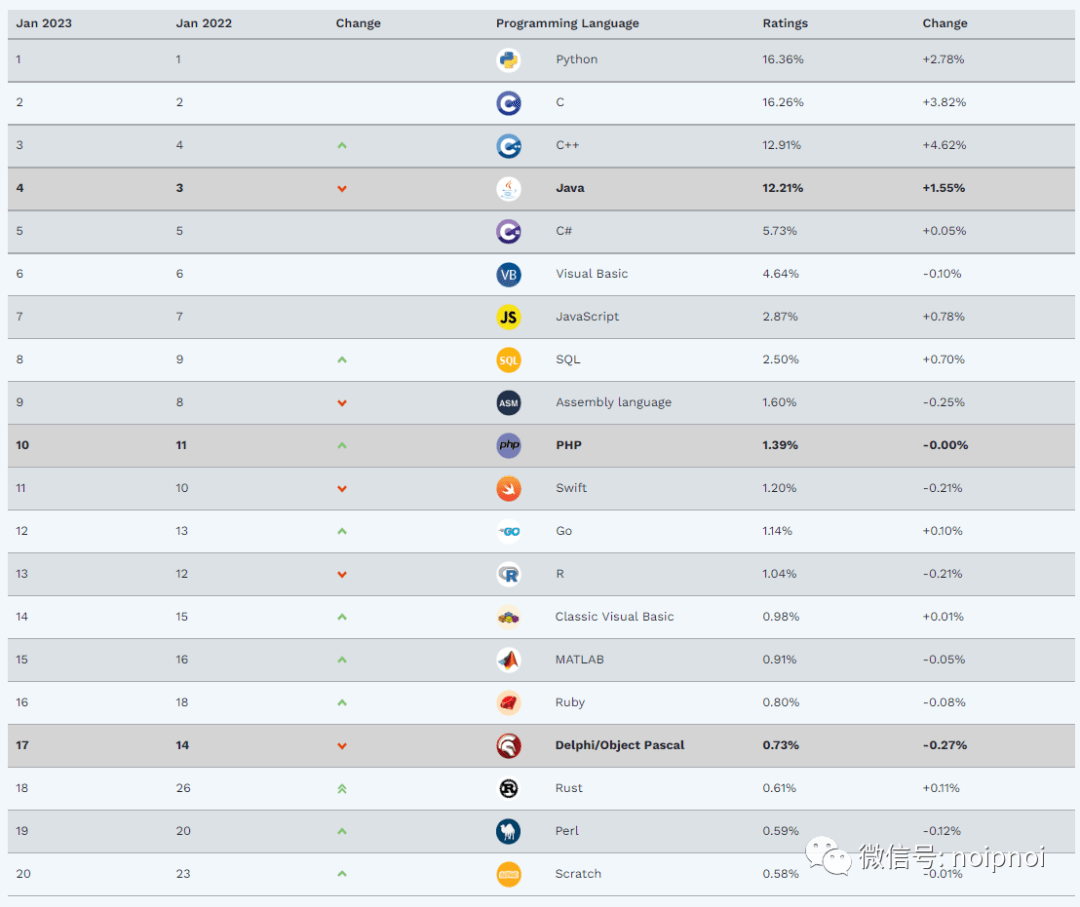Image resolution: width=1080 pixels, height=907 pixels.
Task: Click the Perl camel icon
Action: point(509,831)
